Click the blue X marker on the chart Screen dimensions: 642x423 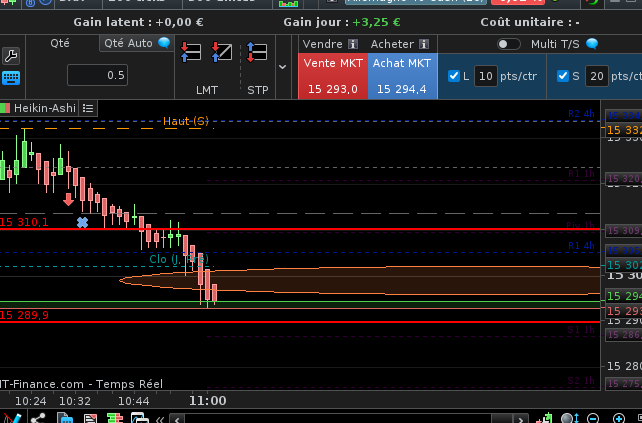pyautogui.click(x=82, y=222)
